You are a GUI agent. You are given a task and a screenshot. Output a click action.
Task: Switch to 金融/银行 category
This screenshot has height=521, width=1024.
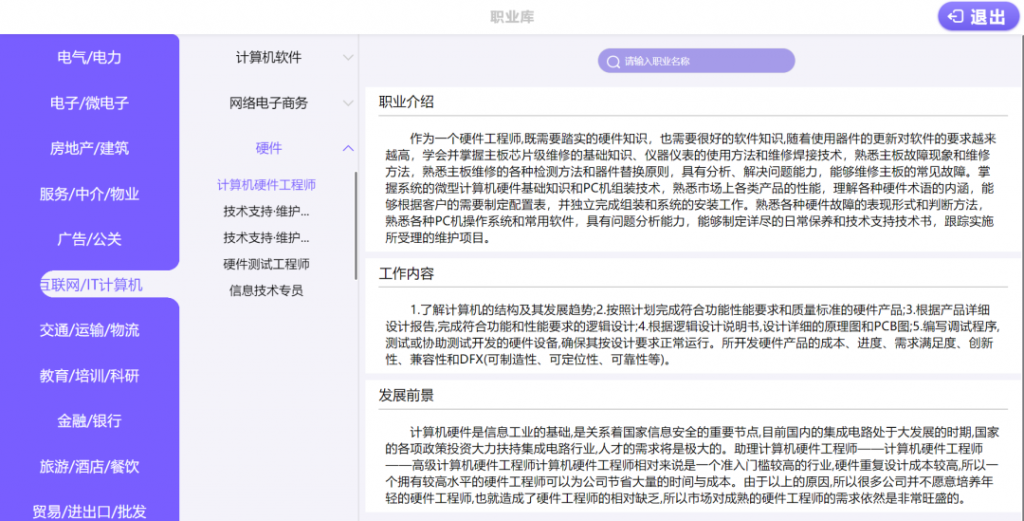pos(89,421)
